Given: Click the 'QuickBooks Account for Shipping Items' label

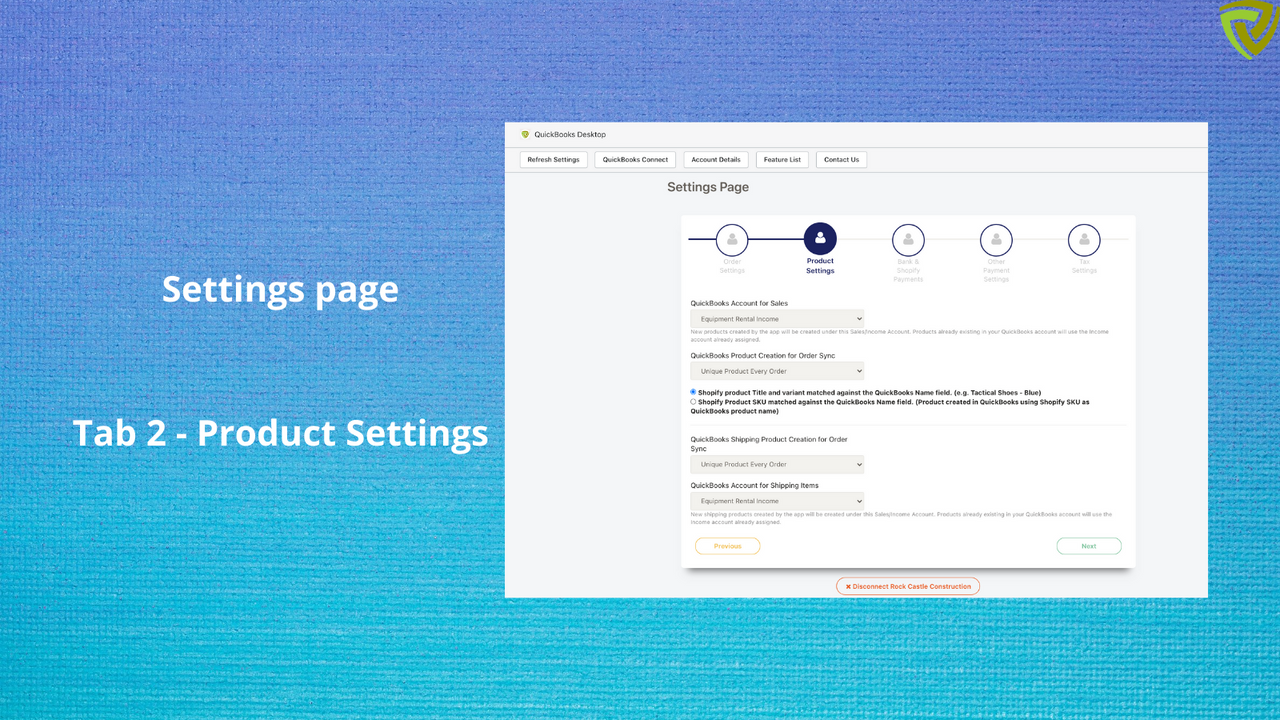Looking at the screenshot, I should click(755, 485).
